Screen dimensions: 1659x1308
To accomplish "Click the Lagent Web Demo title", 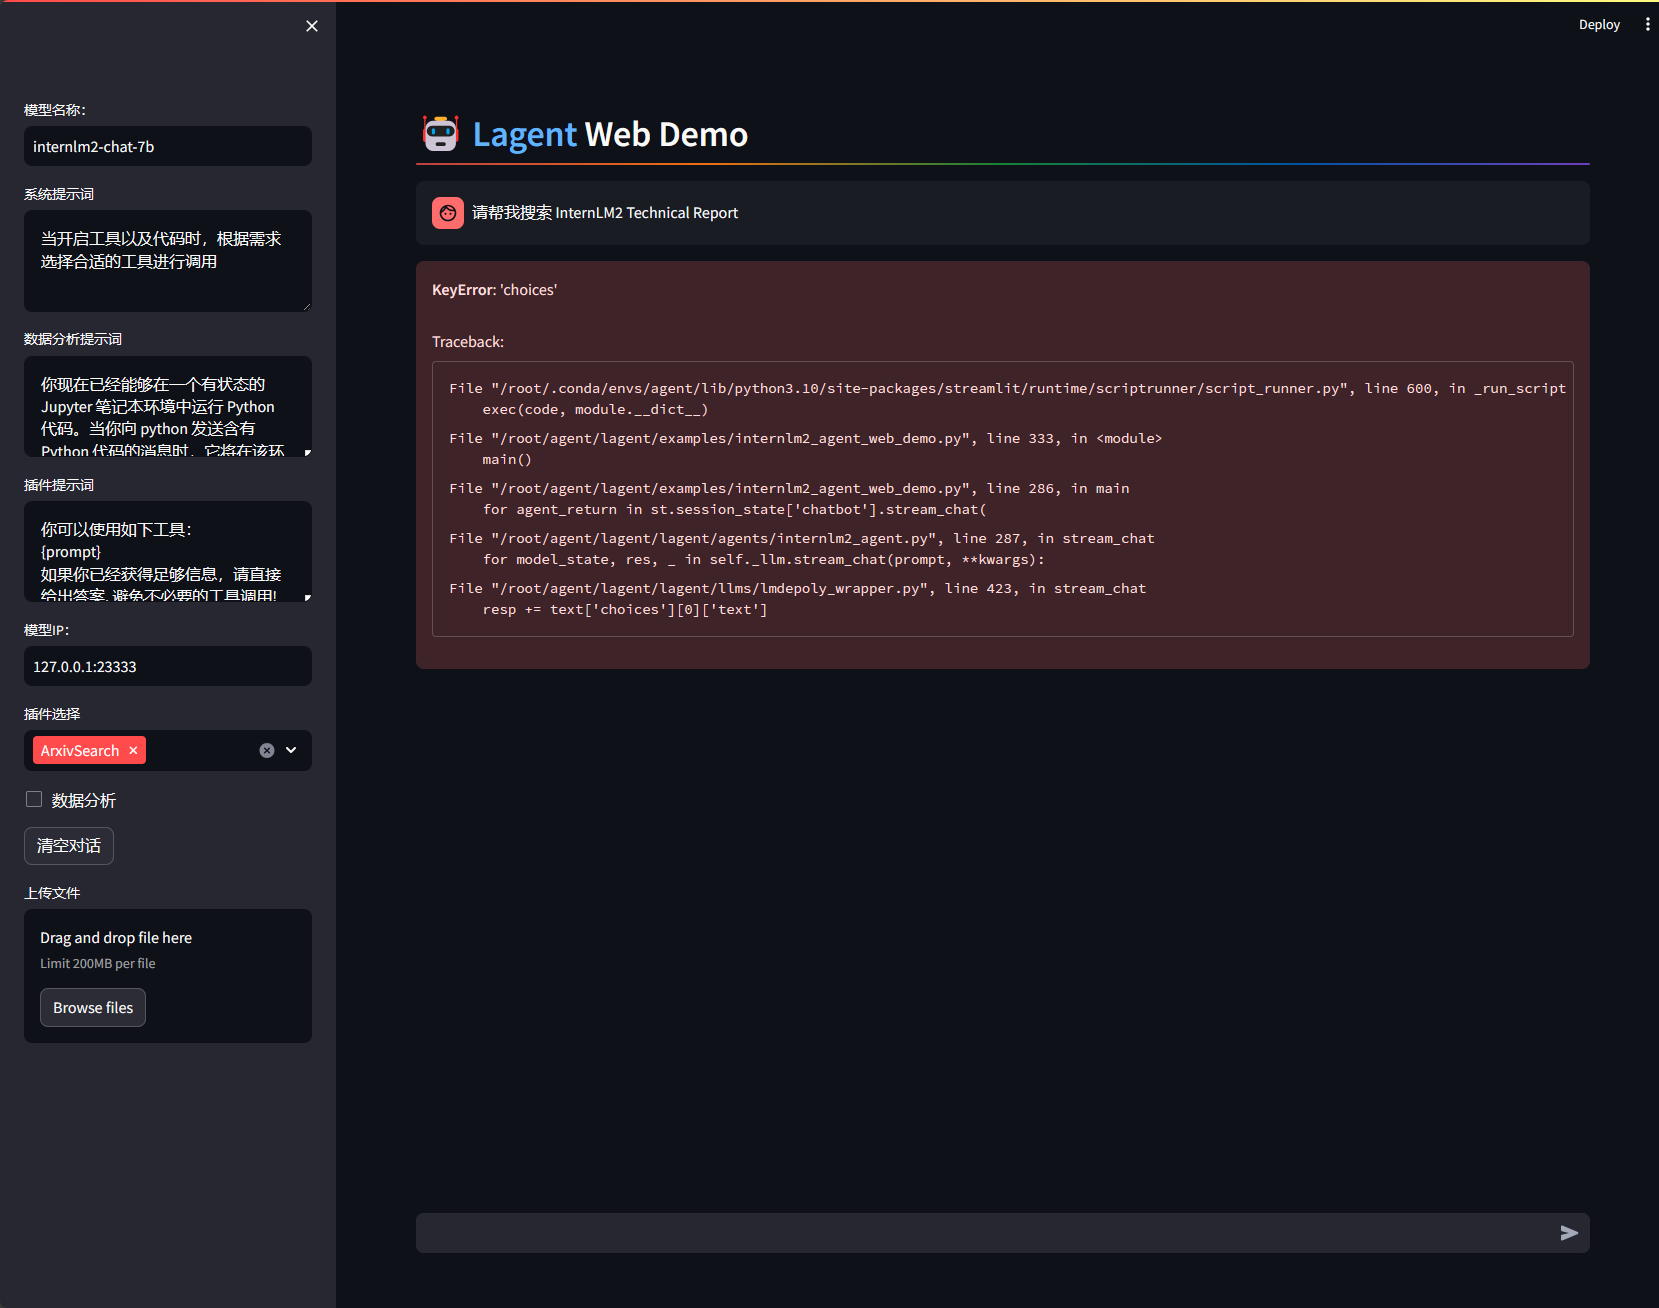I will coord(610,134).
